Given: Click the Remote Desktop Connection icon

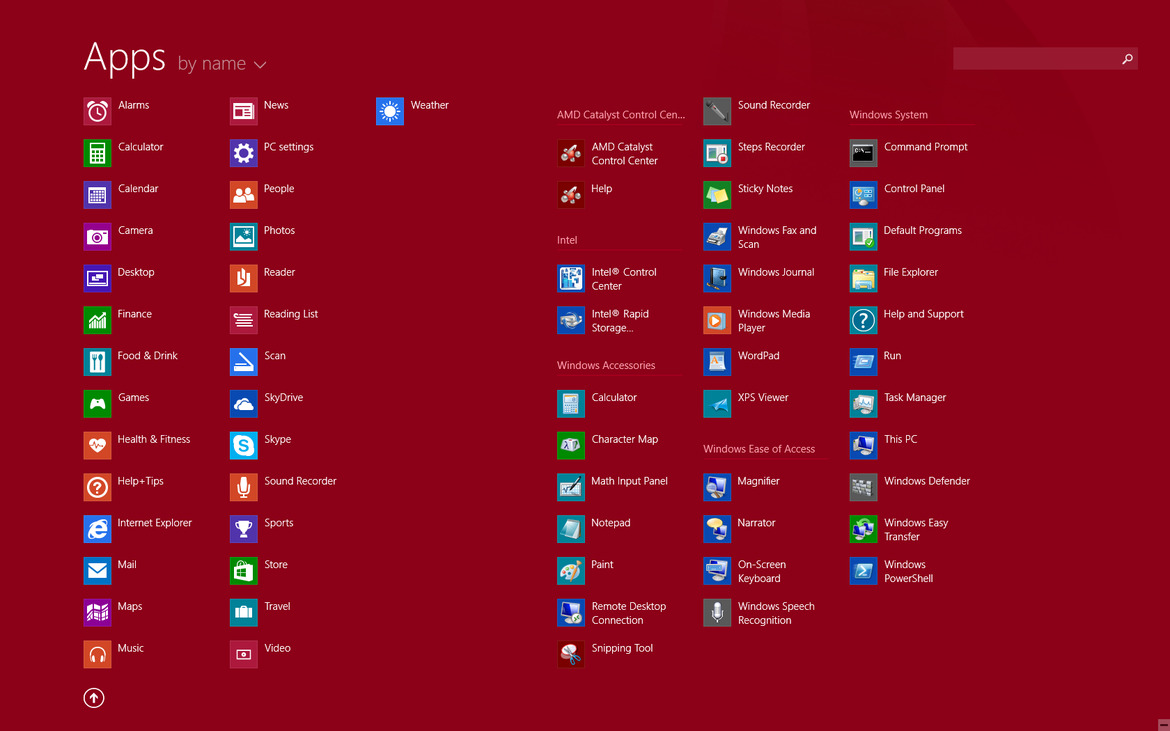Looking at the screenshot, I should click(571, 612).
